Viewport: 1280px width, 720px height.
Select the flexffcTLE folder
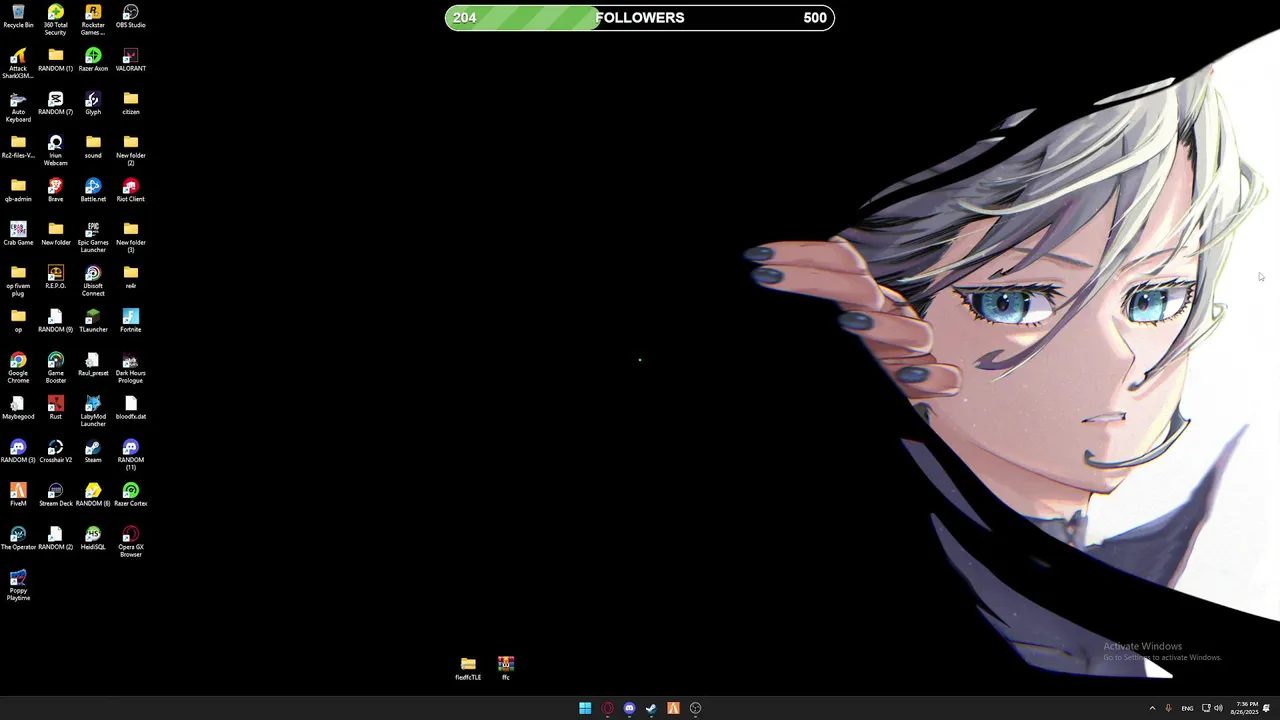tap(468, 669)
